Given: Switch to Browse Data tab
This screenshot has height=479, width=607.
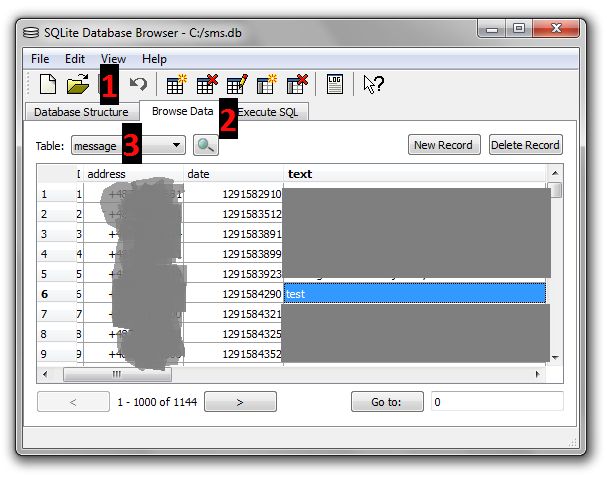Looking at the screenshot, I should (182, 111).
